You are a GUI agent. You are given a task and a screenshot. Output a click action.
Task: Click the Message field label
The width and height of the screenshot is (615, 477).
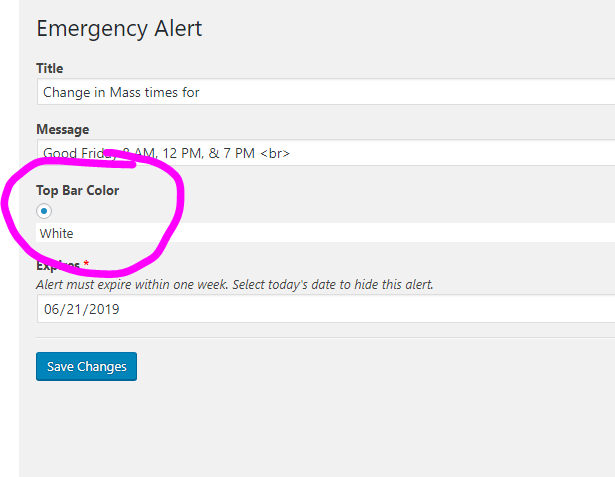tap(63, 129)
